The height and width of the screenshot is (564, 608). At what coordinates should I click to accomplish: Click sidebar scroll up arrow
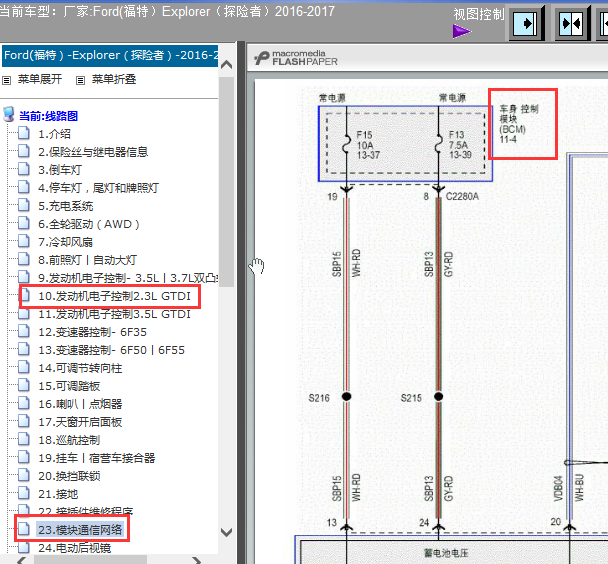click(226, 65)
